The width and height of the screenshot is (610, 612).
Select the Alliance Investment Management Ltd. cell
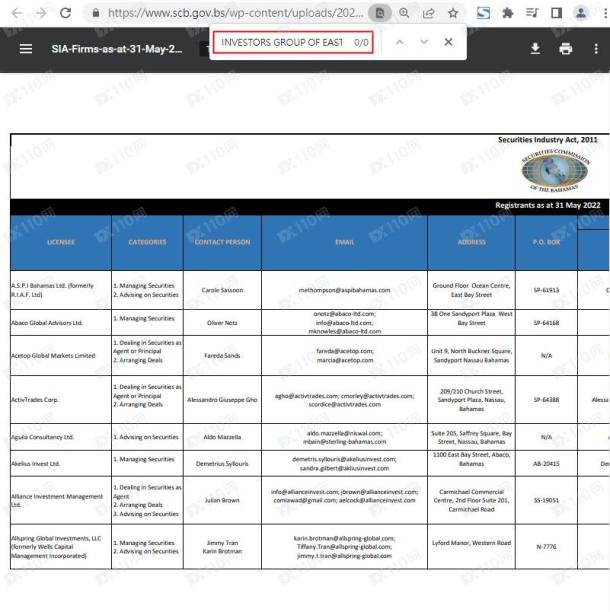coord(60,500)
